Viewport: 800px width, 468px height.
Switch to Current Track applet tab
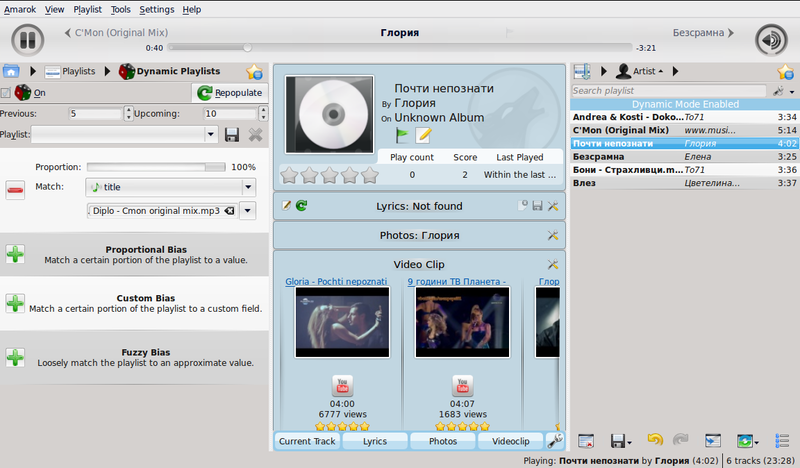point(307,441)
